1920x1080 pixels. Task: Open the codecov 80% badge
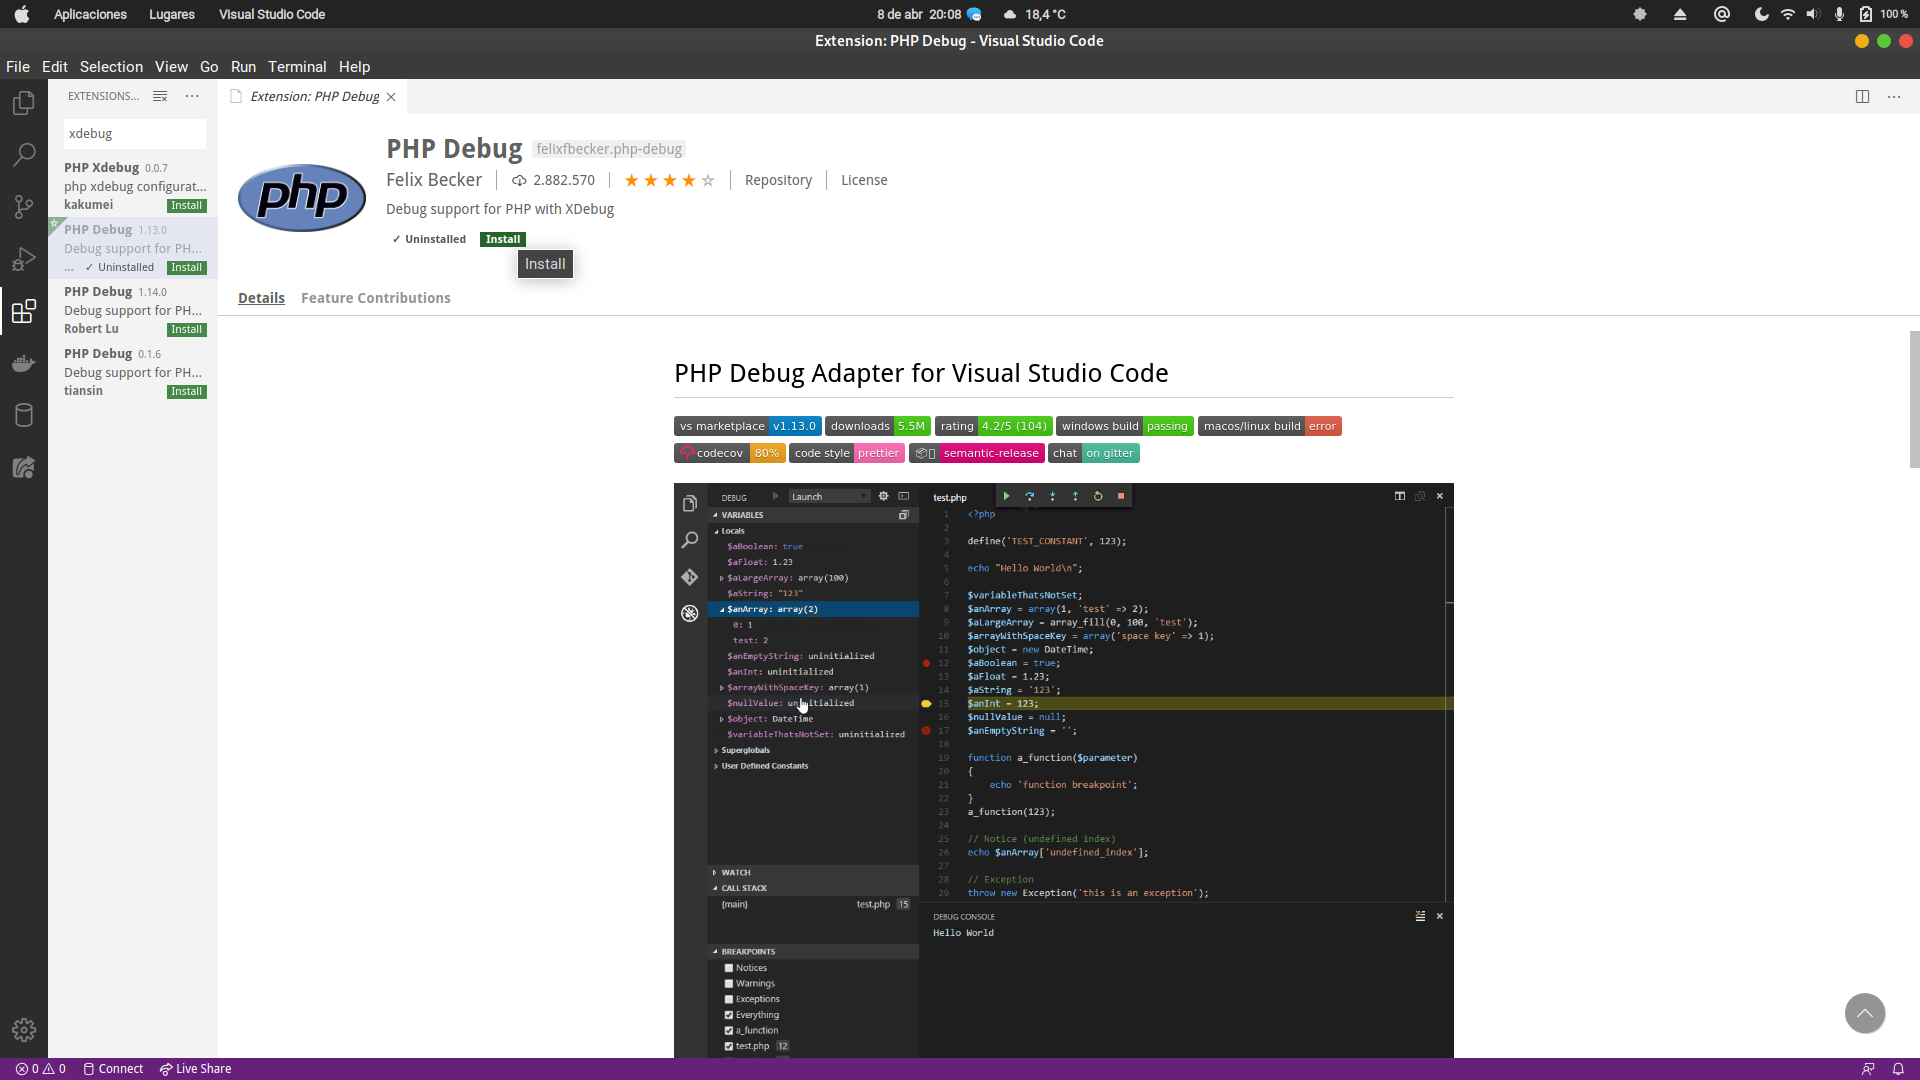tap(729, 453)
